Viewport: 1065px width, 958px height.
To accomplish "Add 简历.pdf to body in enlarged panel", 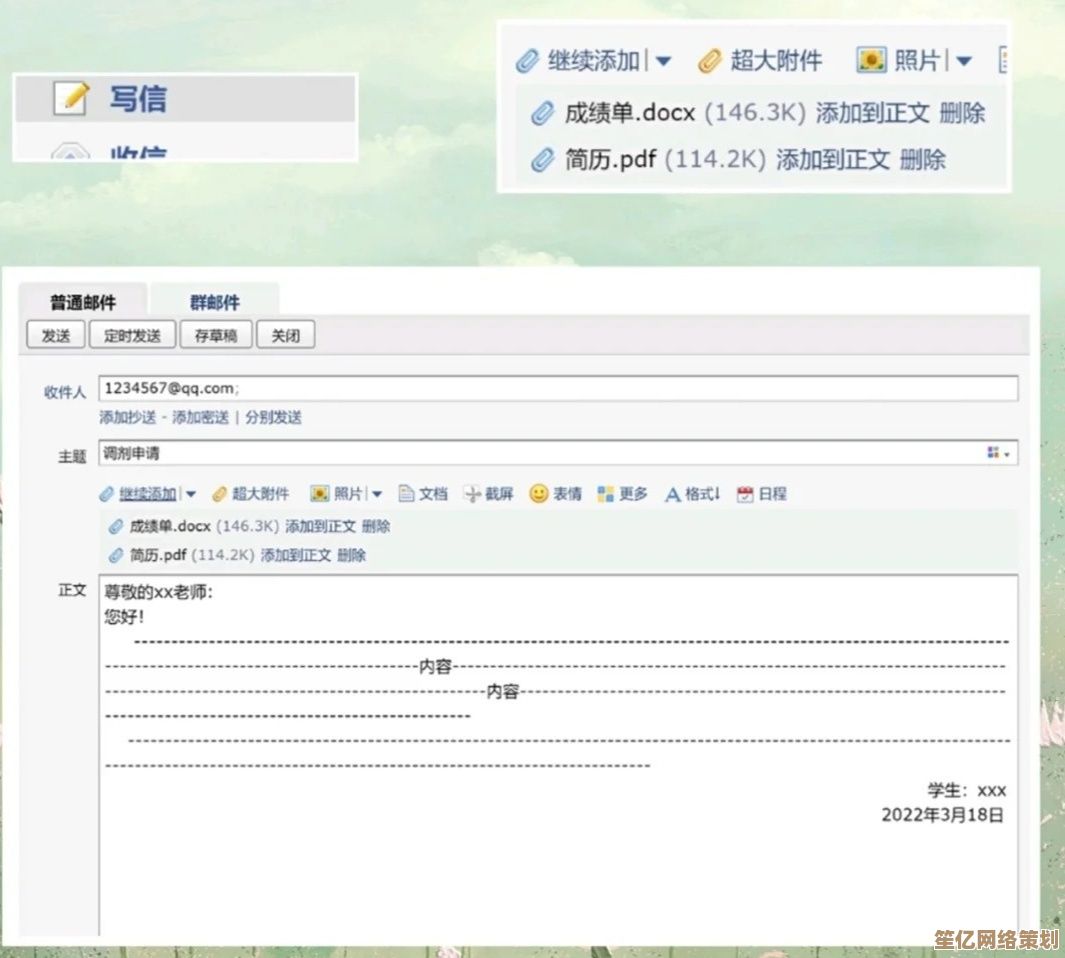I will click(833, 160).
